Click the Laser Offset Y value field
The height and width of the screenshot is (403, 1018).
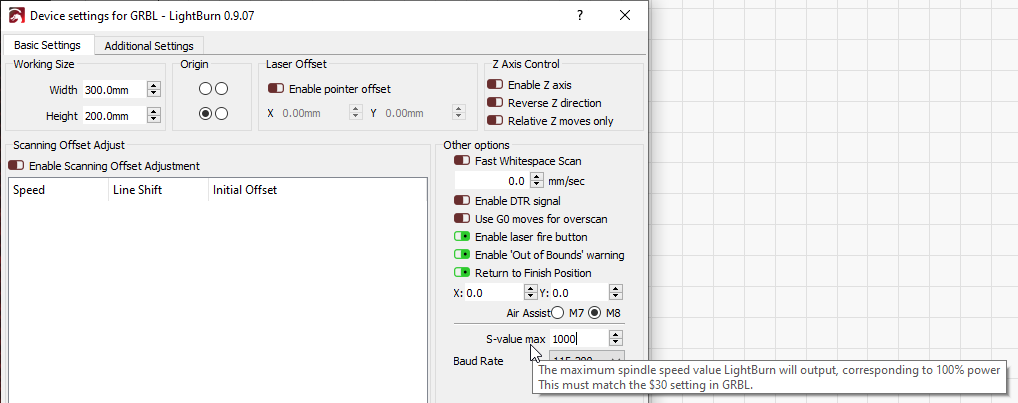(x=417, y=113)
